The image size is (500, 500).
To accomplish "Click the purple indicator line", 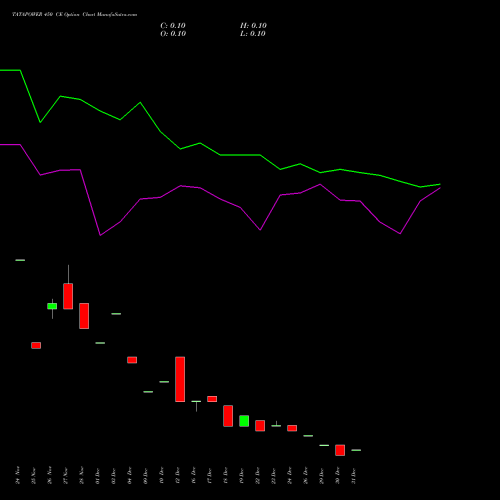I will point(220,199).
